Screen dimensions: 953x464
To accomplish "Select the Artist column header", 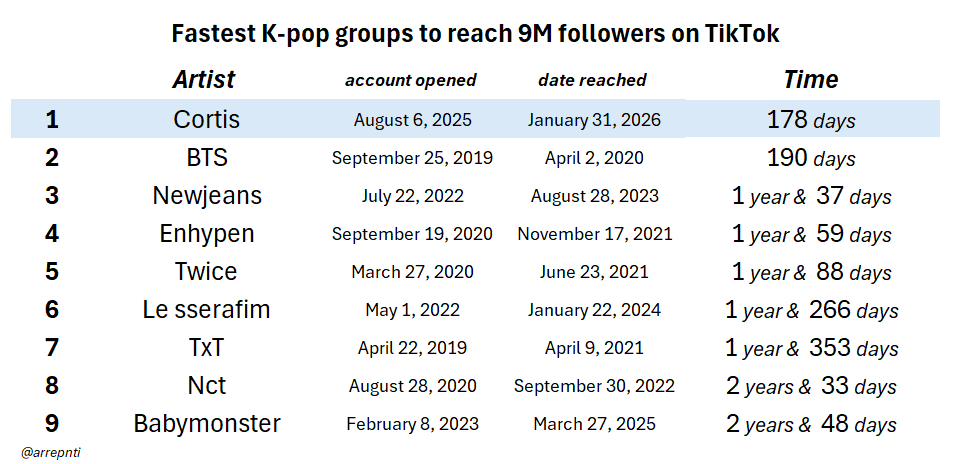I will coord(204,80).
